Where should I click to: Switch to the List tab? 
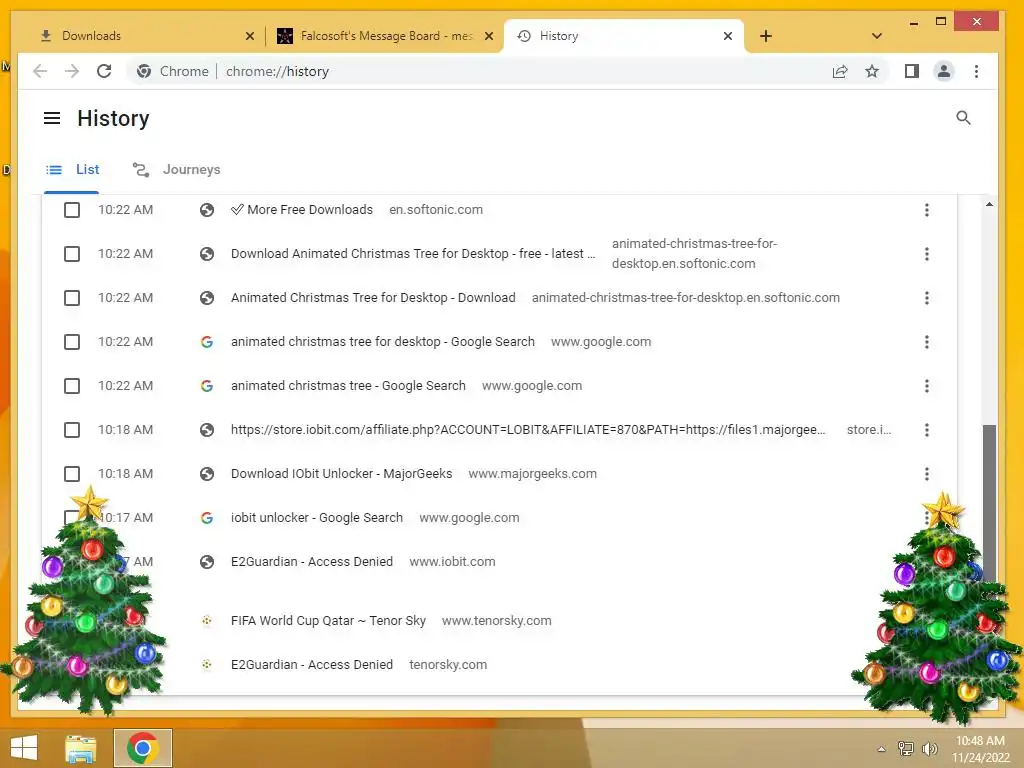tap(72, 170)
